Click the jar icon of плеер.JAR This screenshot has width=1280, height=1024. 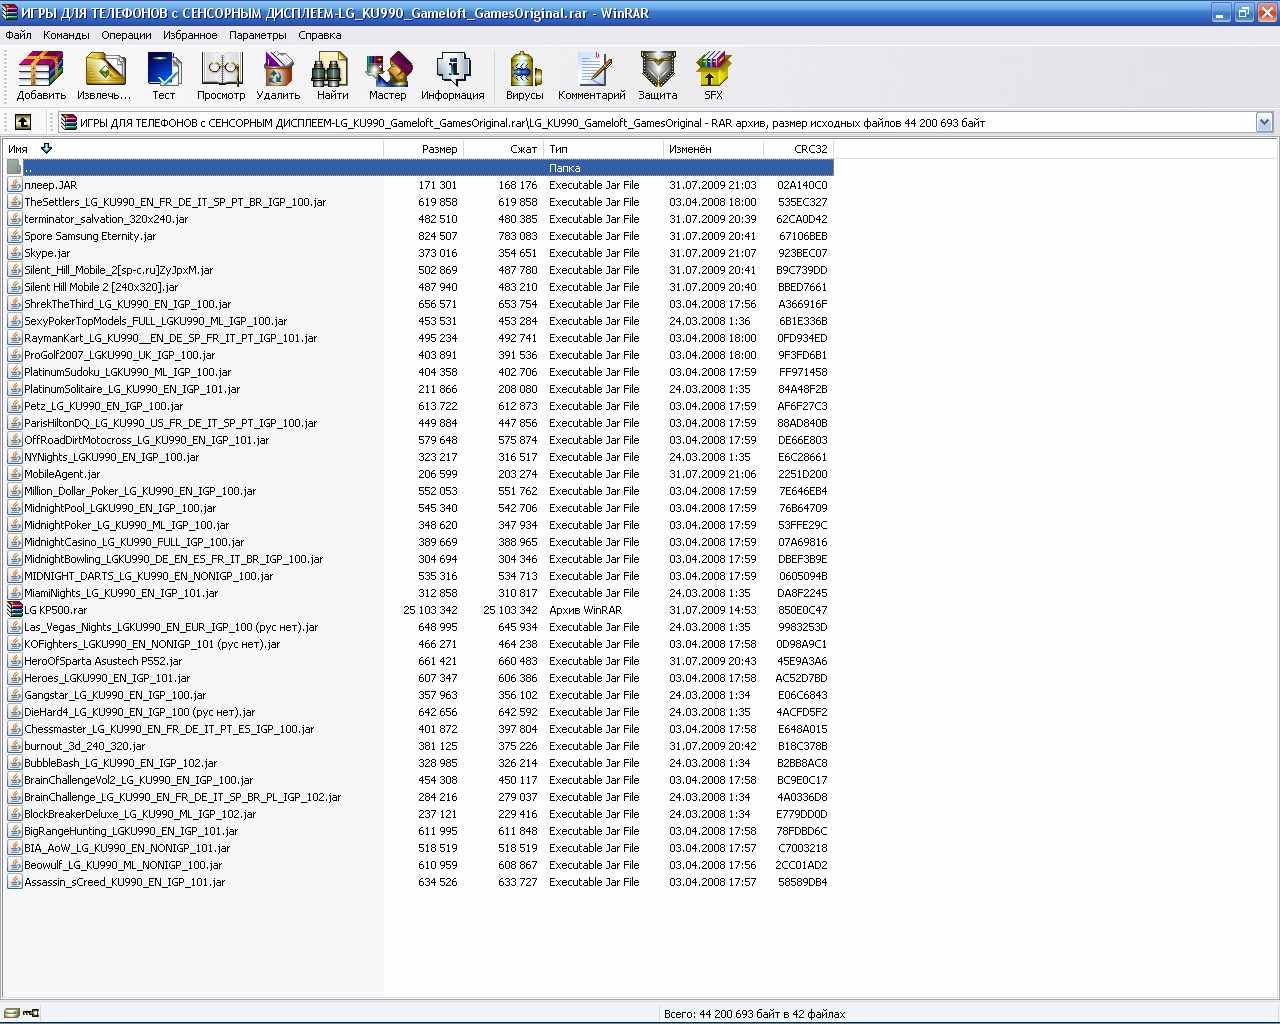coord(15,185)
